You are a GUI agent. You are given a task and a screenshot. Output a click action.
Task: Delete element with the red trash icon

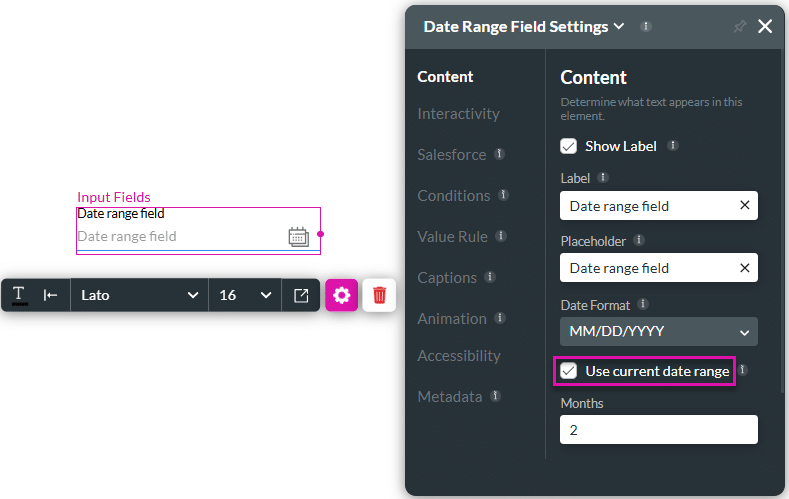[x=379, y=295]
